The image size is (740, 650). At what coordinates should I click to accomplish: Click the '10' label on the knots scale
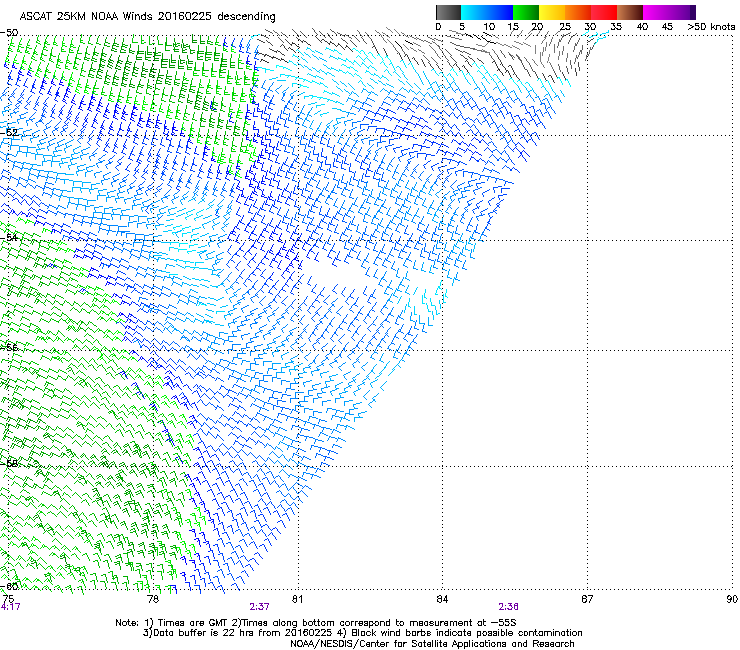[489, 27]
